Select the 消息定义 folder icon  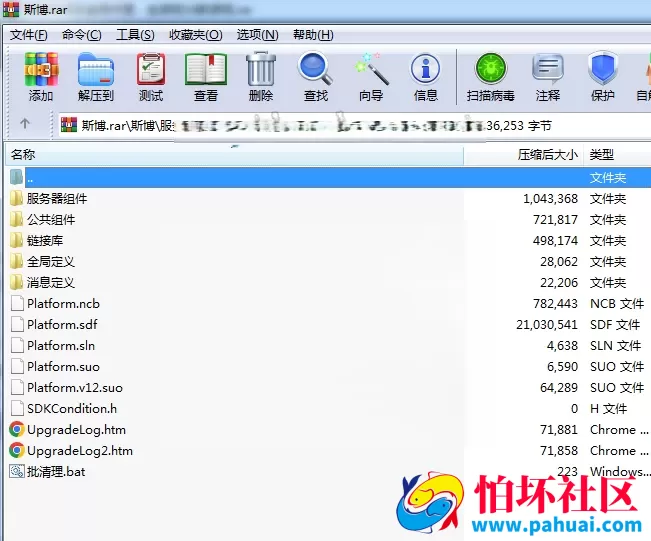[x=16, y=282]
